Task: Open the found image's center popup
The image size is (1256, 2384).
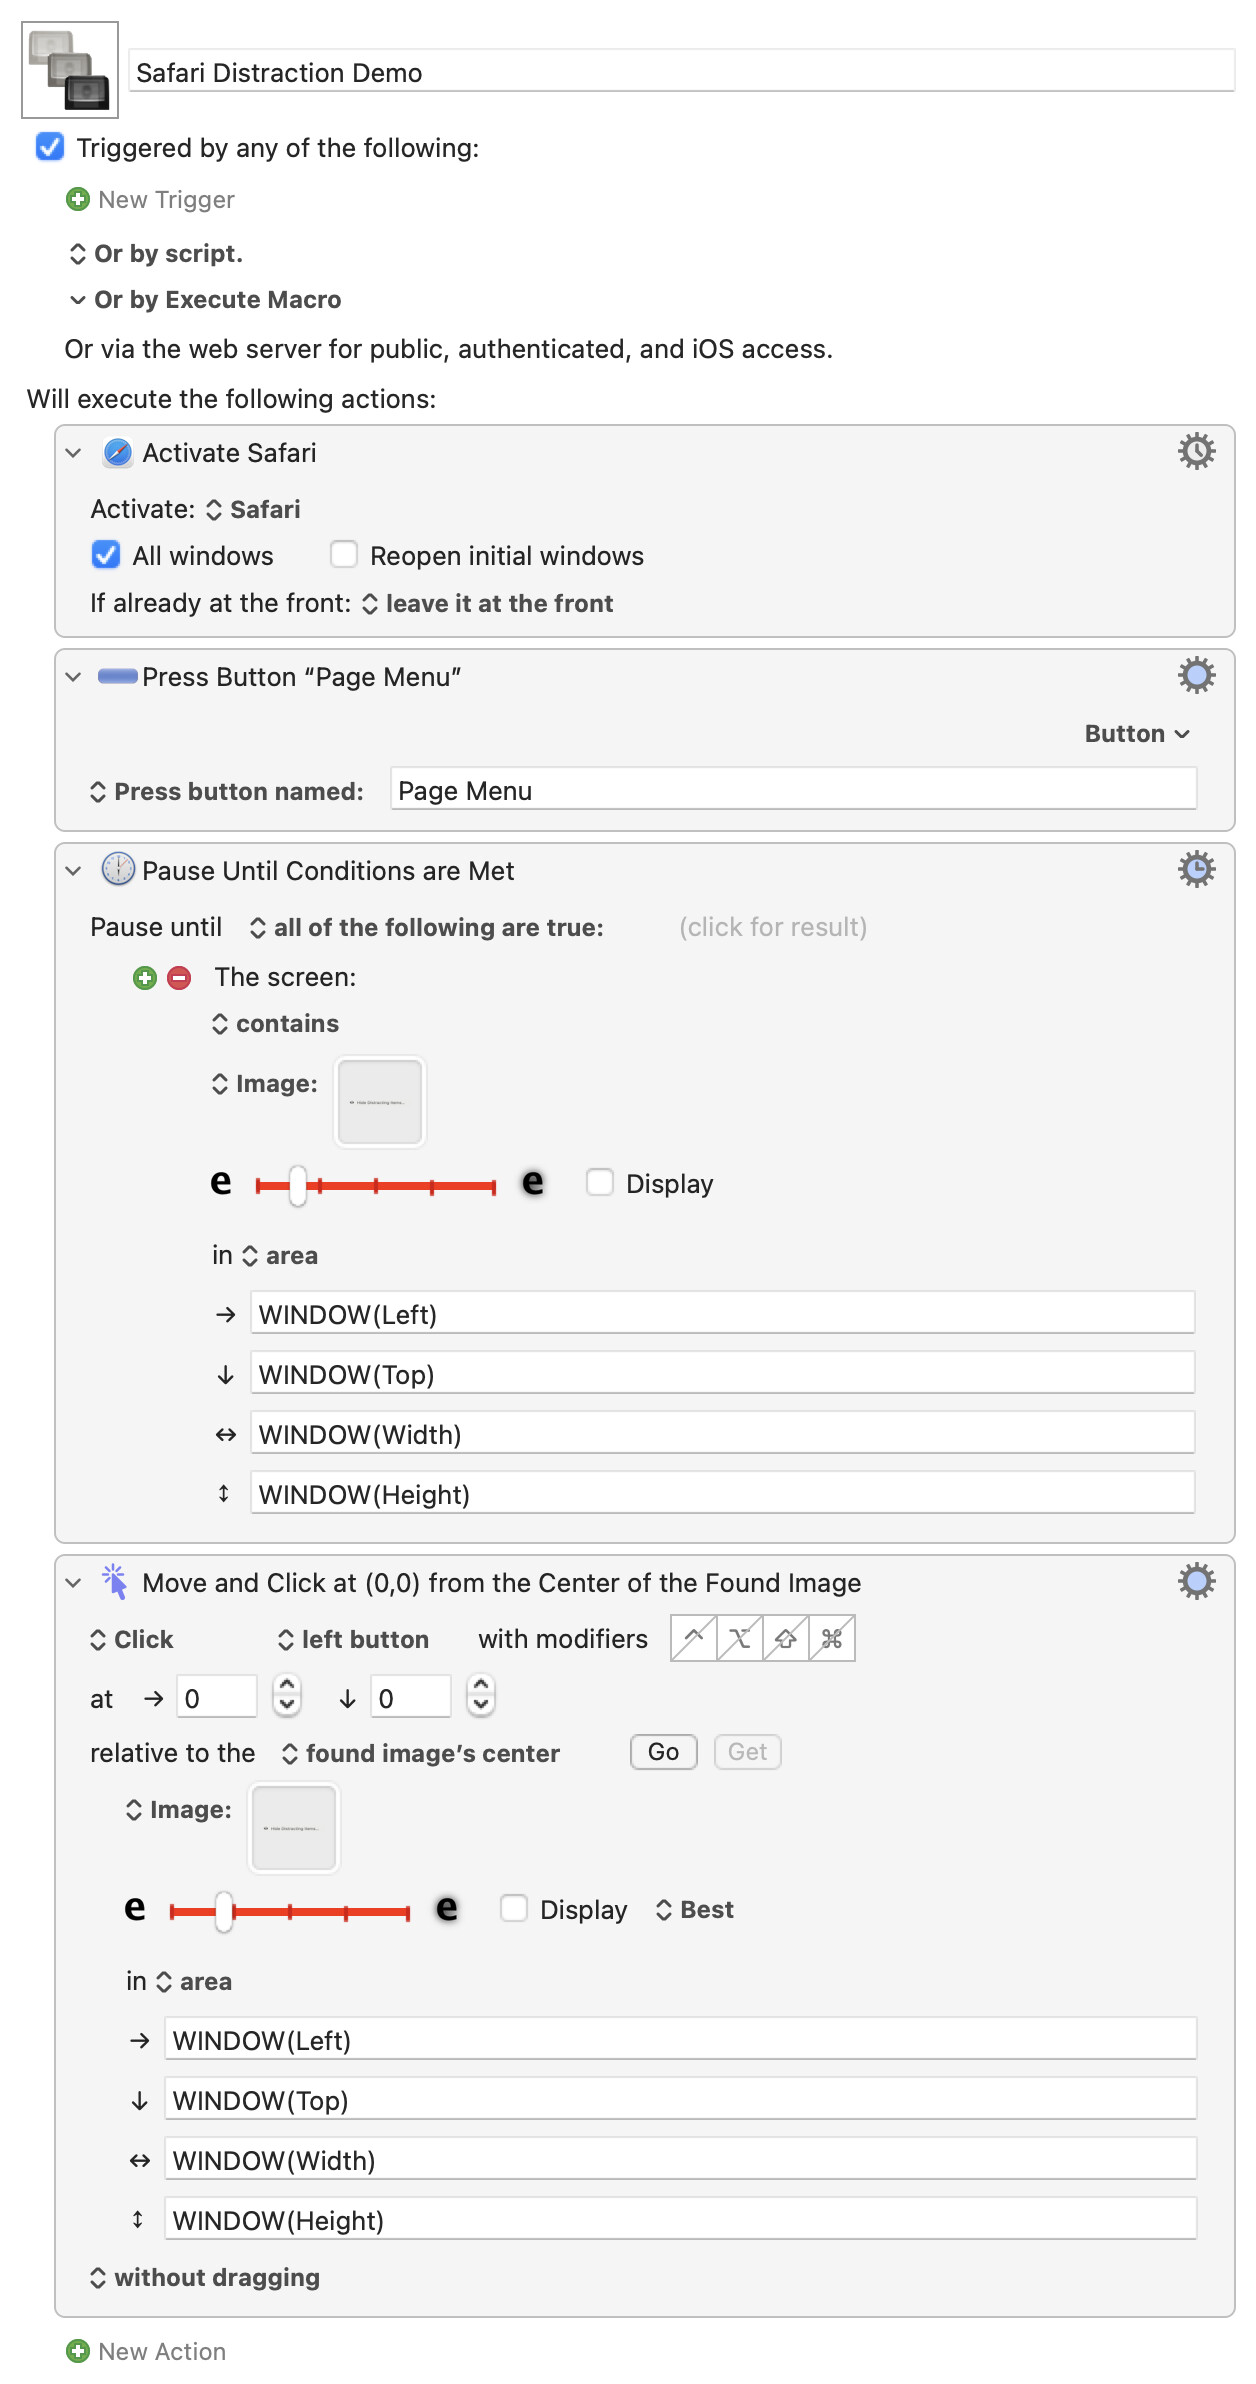Action: pos(420,1753)
